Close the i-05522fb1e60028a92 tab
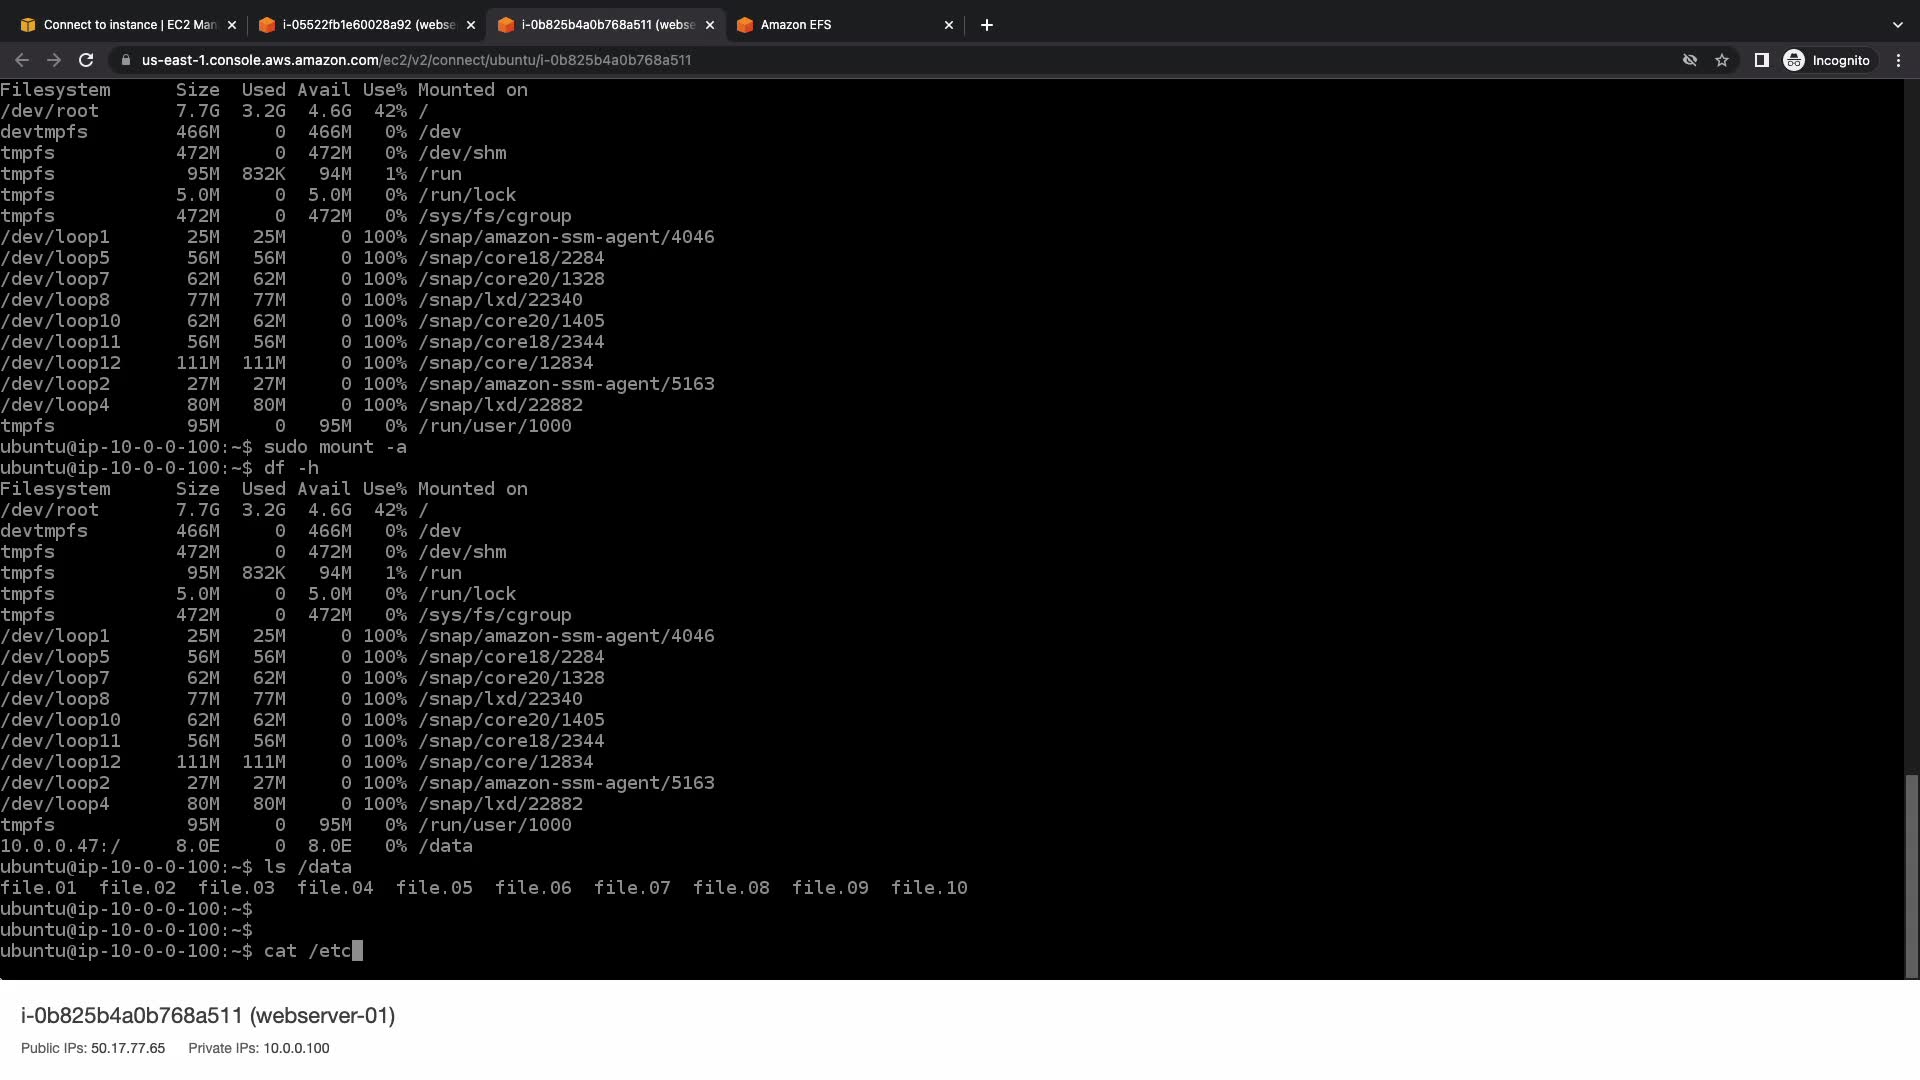The image size is (1920, 1080). 471,25
